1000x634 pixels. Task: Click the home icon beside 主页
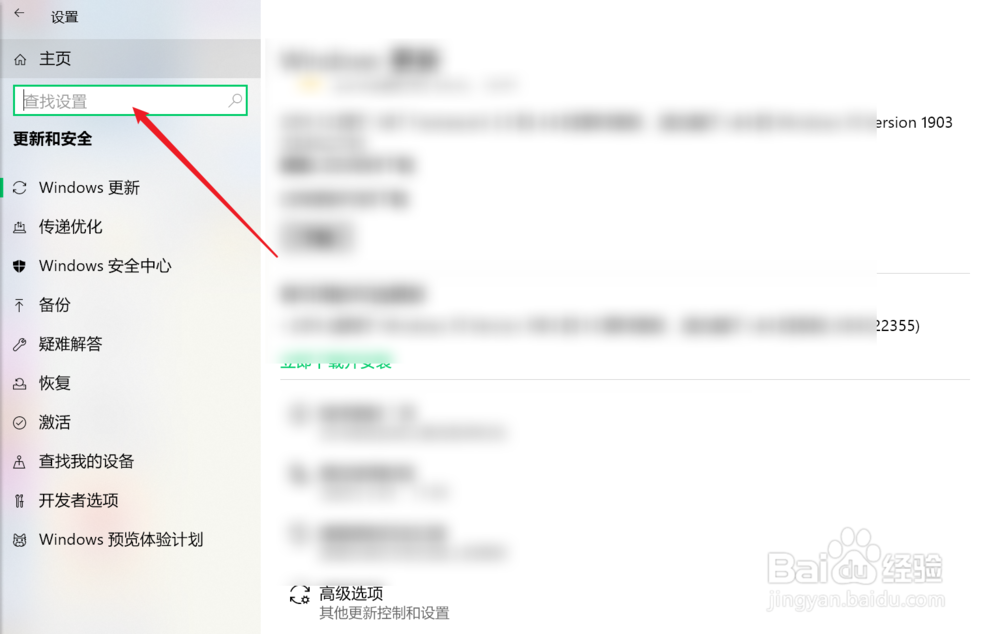[x=20, y=59]
